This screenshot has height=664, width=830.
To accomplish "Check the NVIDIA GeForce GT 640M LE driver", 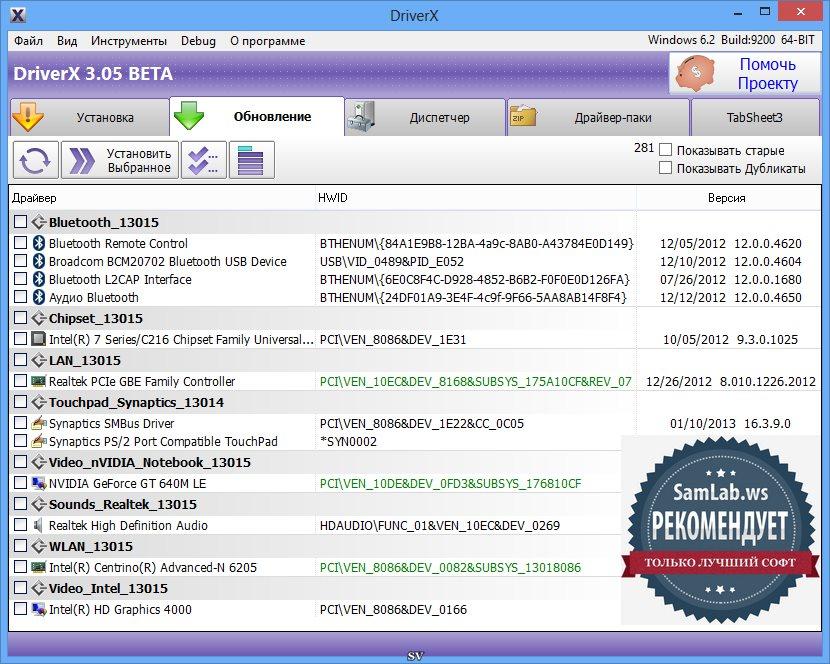I will tap(21, 484).
